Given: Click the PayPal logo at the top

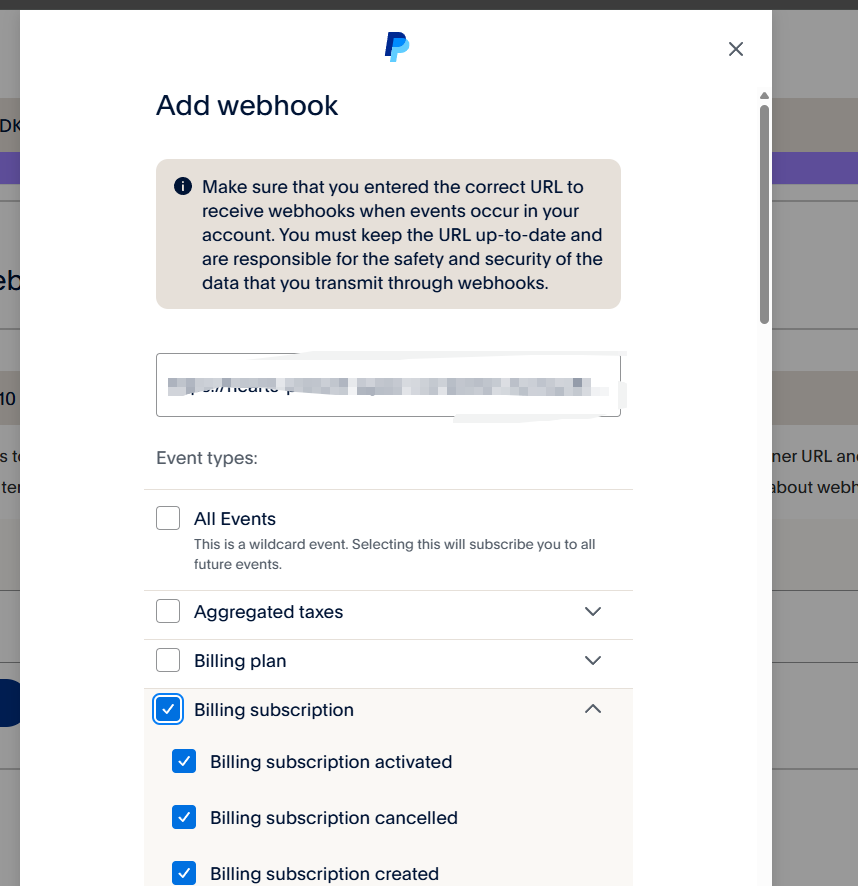Looking at the screenshot, I should pos(397,47).
